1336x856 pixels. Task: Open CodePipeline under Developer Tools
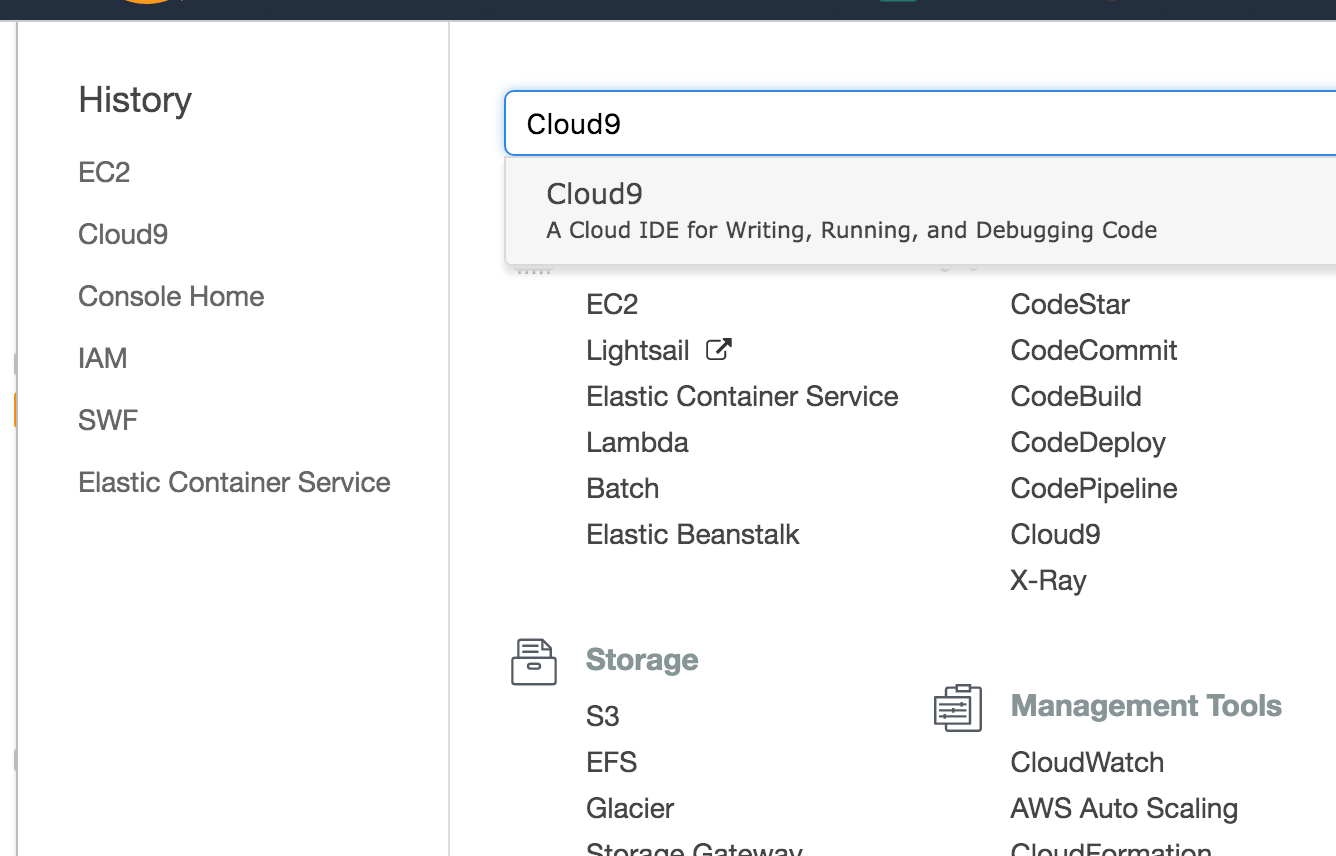click(1093, 488)
